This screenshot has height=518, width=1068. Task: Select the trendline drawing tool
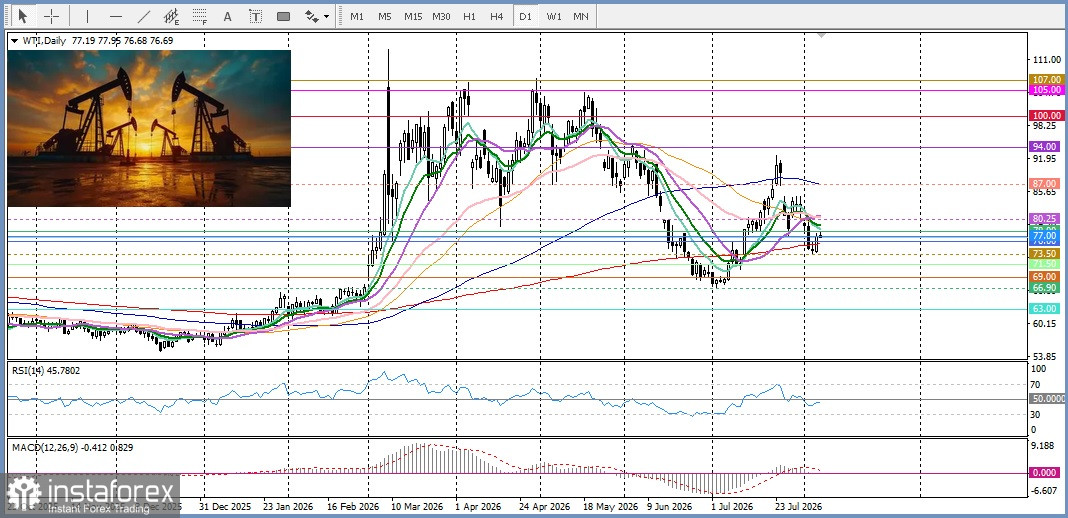point(144,16)
